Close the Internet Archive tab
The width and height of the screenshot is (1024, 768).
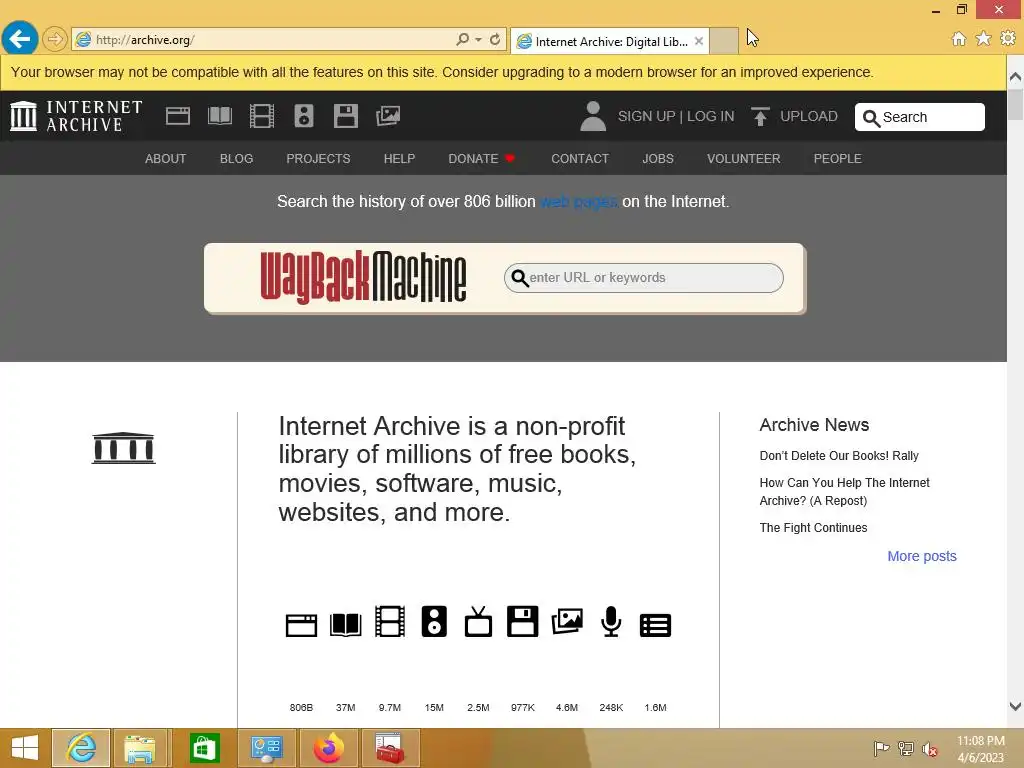pyautogui.click(x=698, y=41)
